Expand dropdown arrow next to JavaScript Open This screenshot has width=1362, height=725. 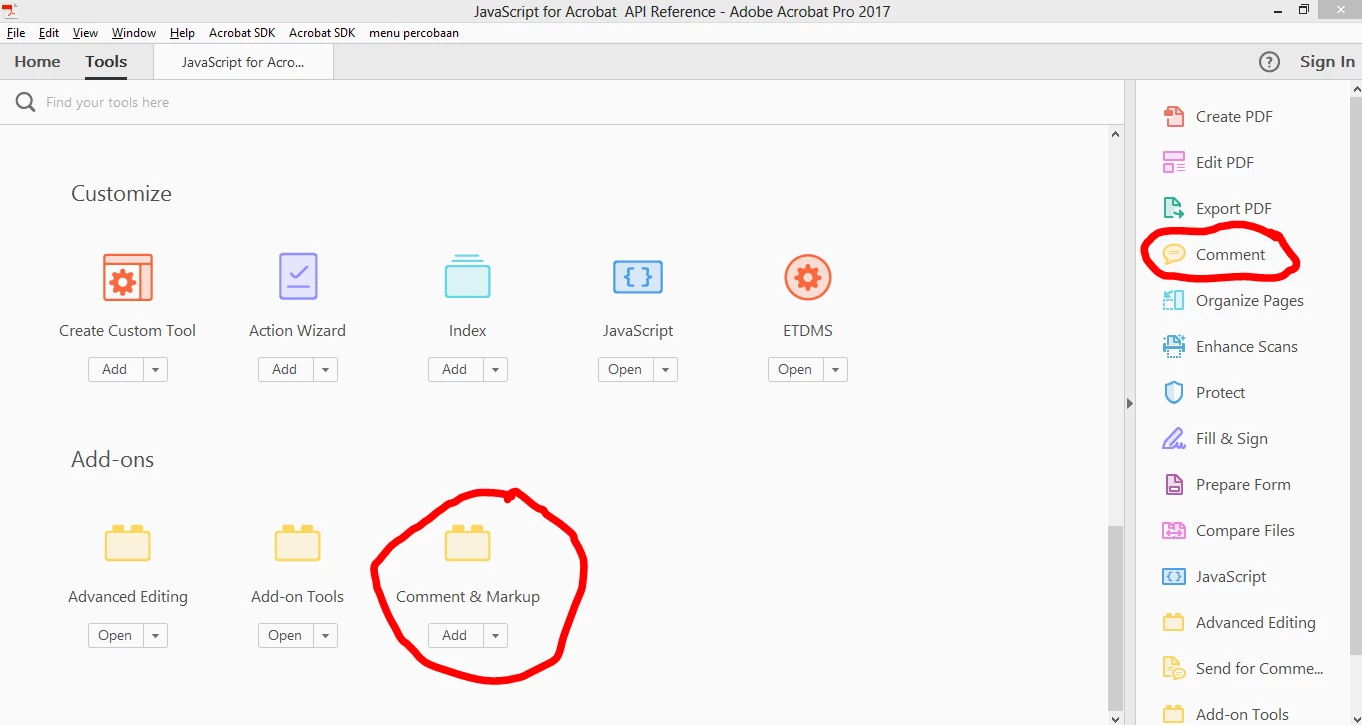(x=665, y=369)
